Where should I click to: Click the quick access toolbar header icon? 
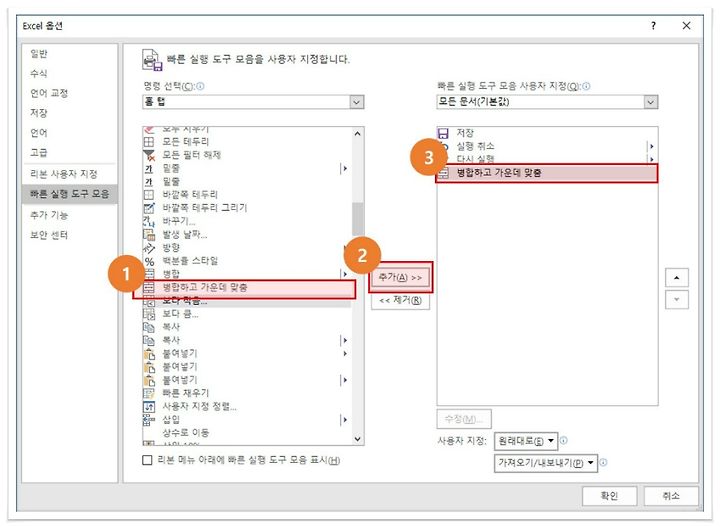(x=152, y=60)
